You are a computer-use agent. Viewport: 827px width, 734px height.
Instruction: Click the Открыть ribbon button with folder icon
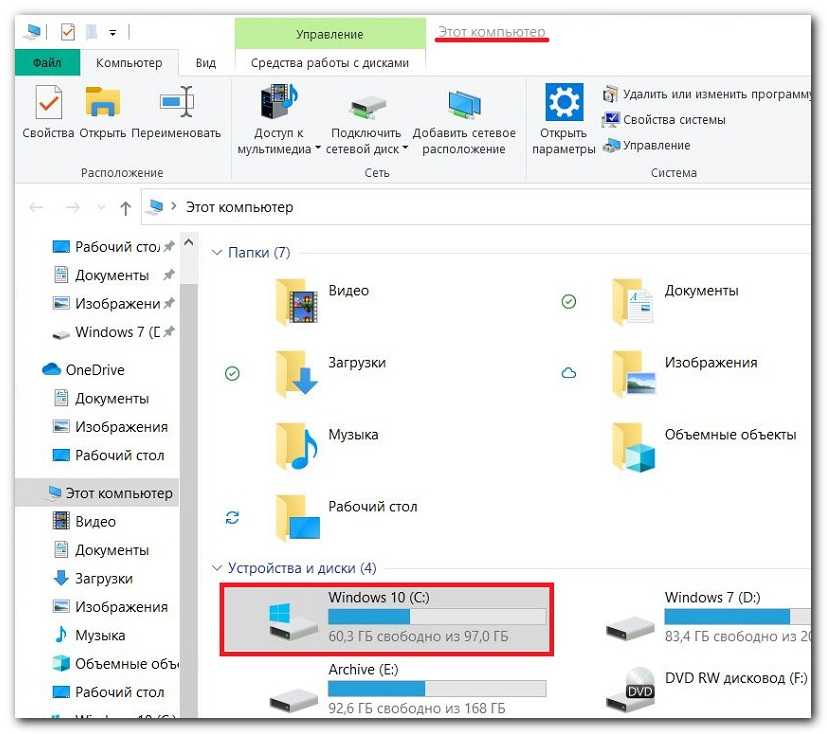coord(103,113)
